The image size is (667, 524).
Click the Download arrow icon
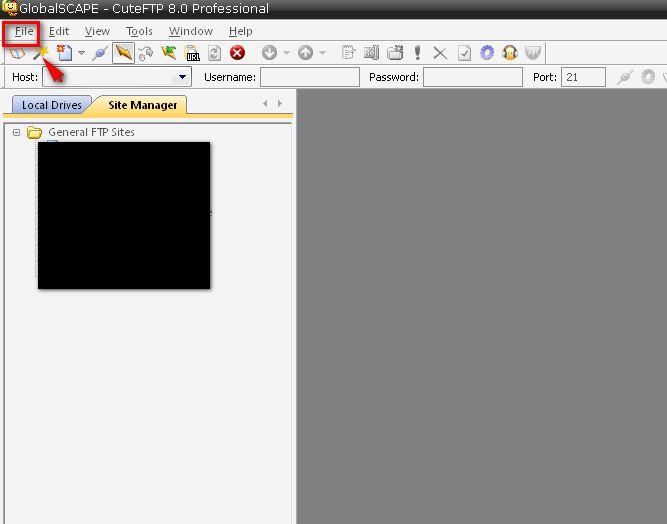269,53
